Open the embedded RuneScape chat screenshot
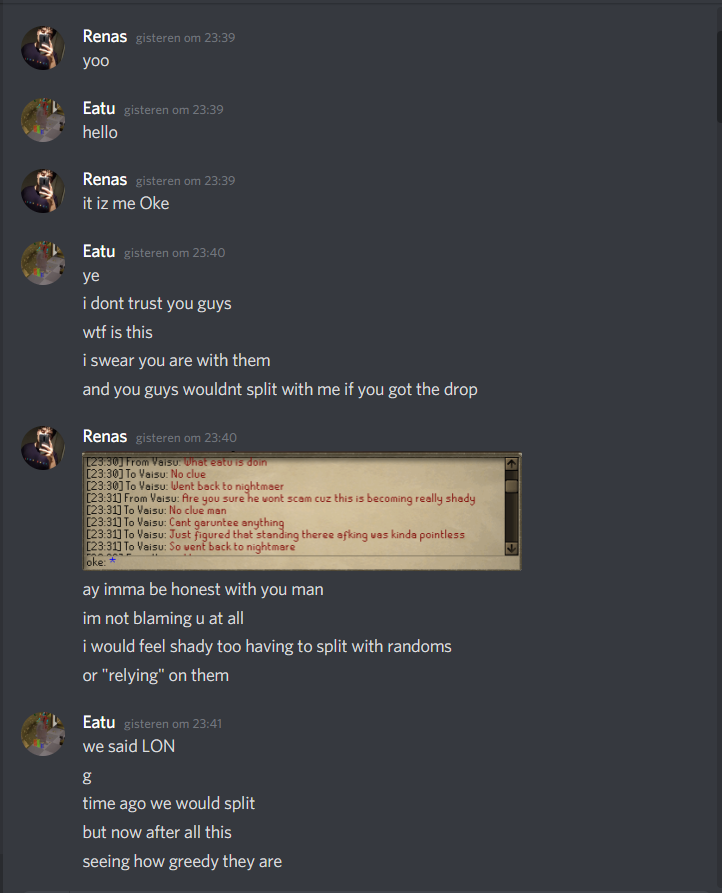 pos(302,511)
